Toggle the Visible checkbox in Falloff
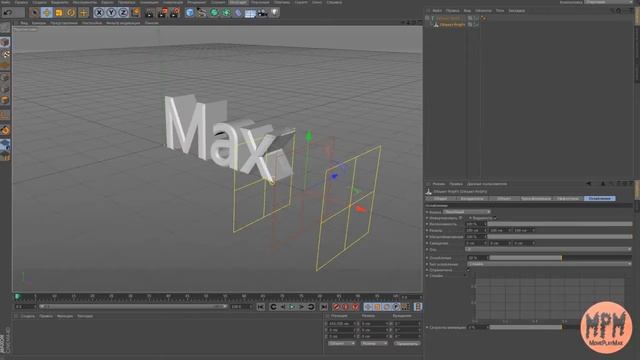 point(494,218)
